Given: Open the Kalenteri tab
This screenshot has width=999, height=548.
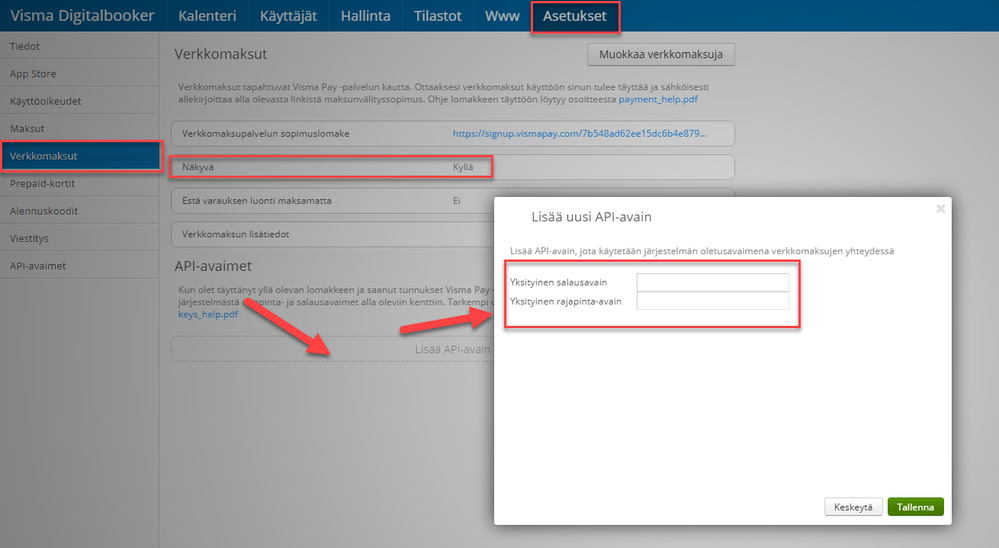Looking at the screenshot, I should (x=207, y=16).
